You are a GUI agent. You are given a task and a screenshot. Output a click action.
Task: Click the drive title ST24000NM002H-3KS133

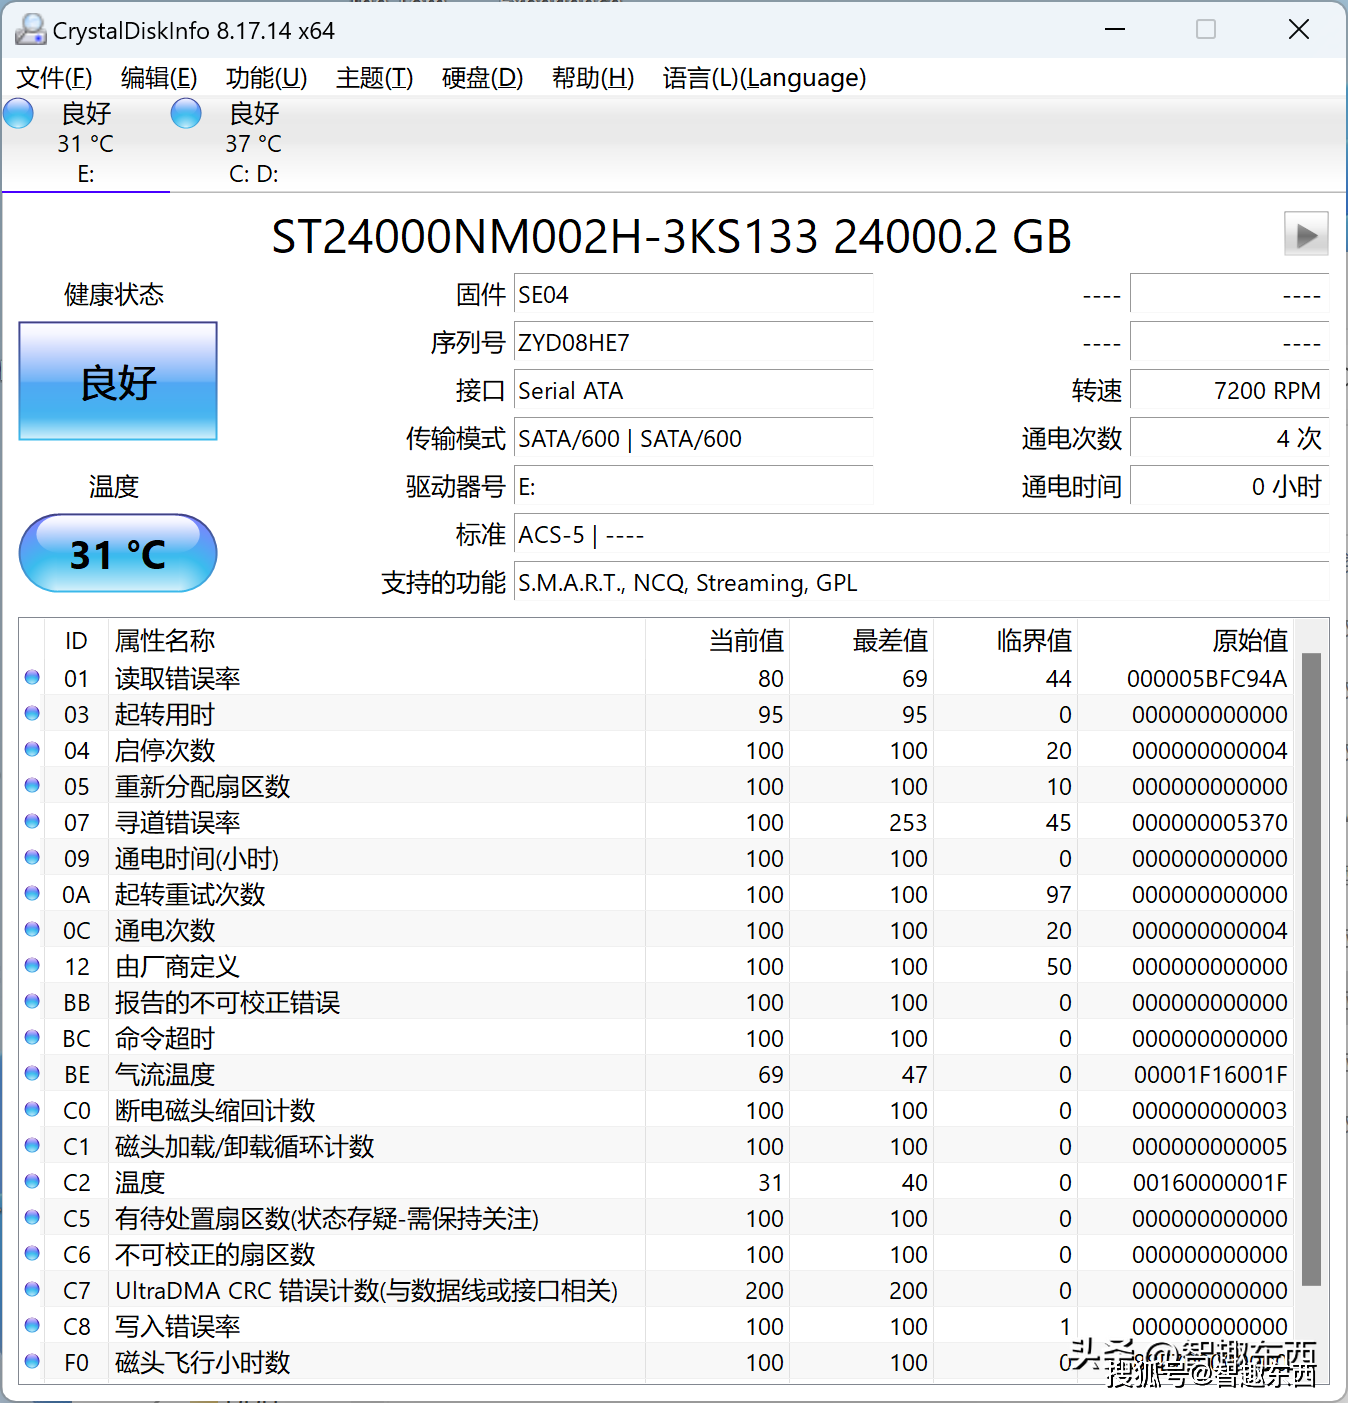tap(545, 237)
